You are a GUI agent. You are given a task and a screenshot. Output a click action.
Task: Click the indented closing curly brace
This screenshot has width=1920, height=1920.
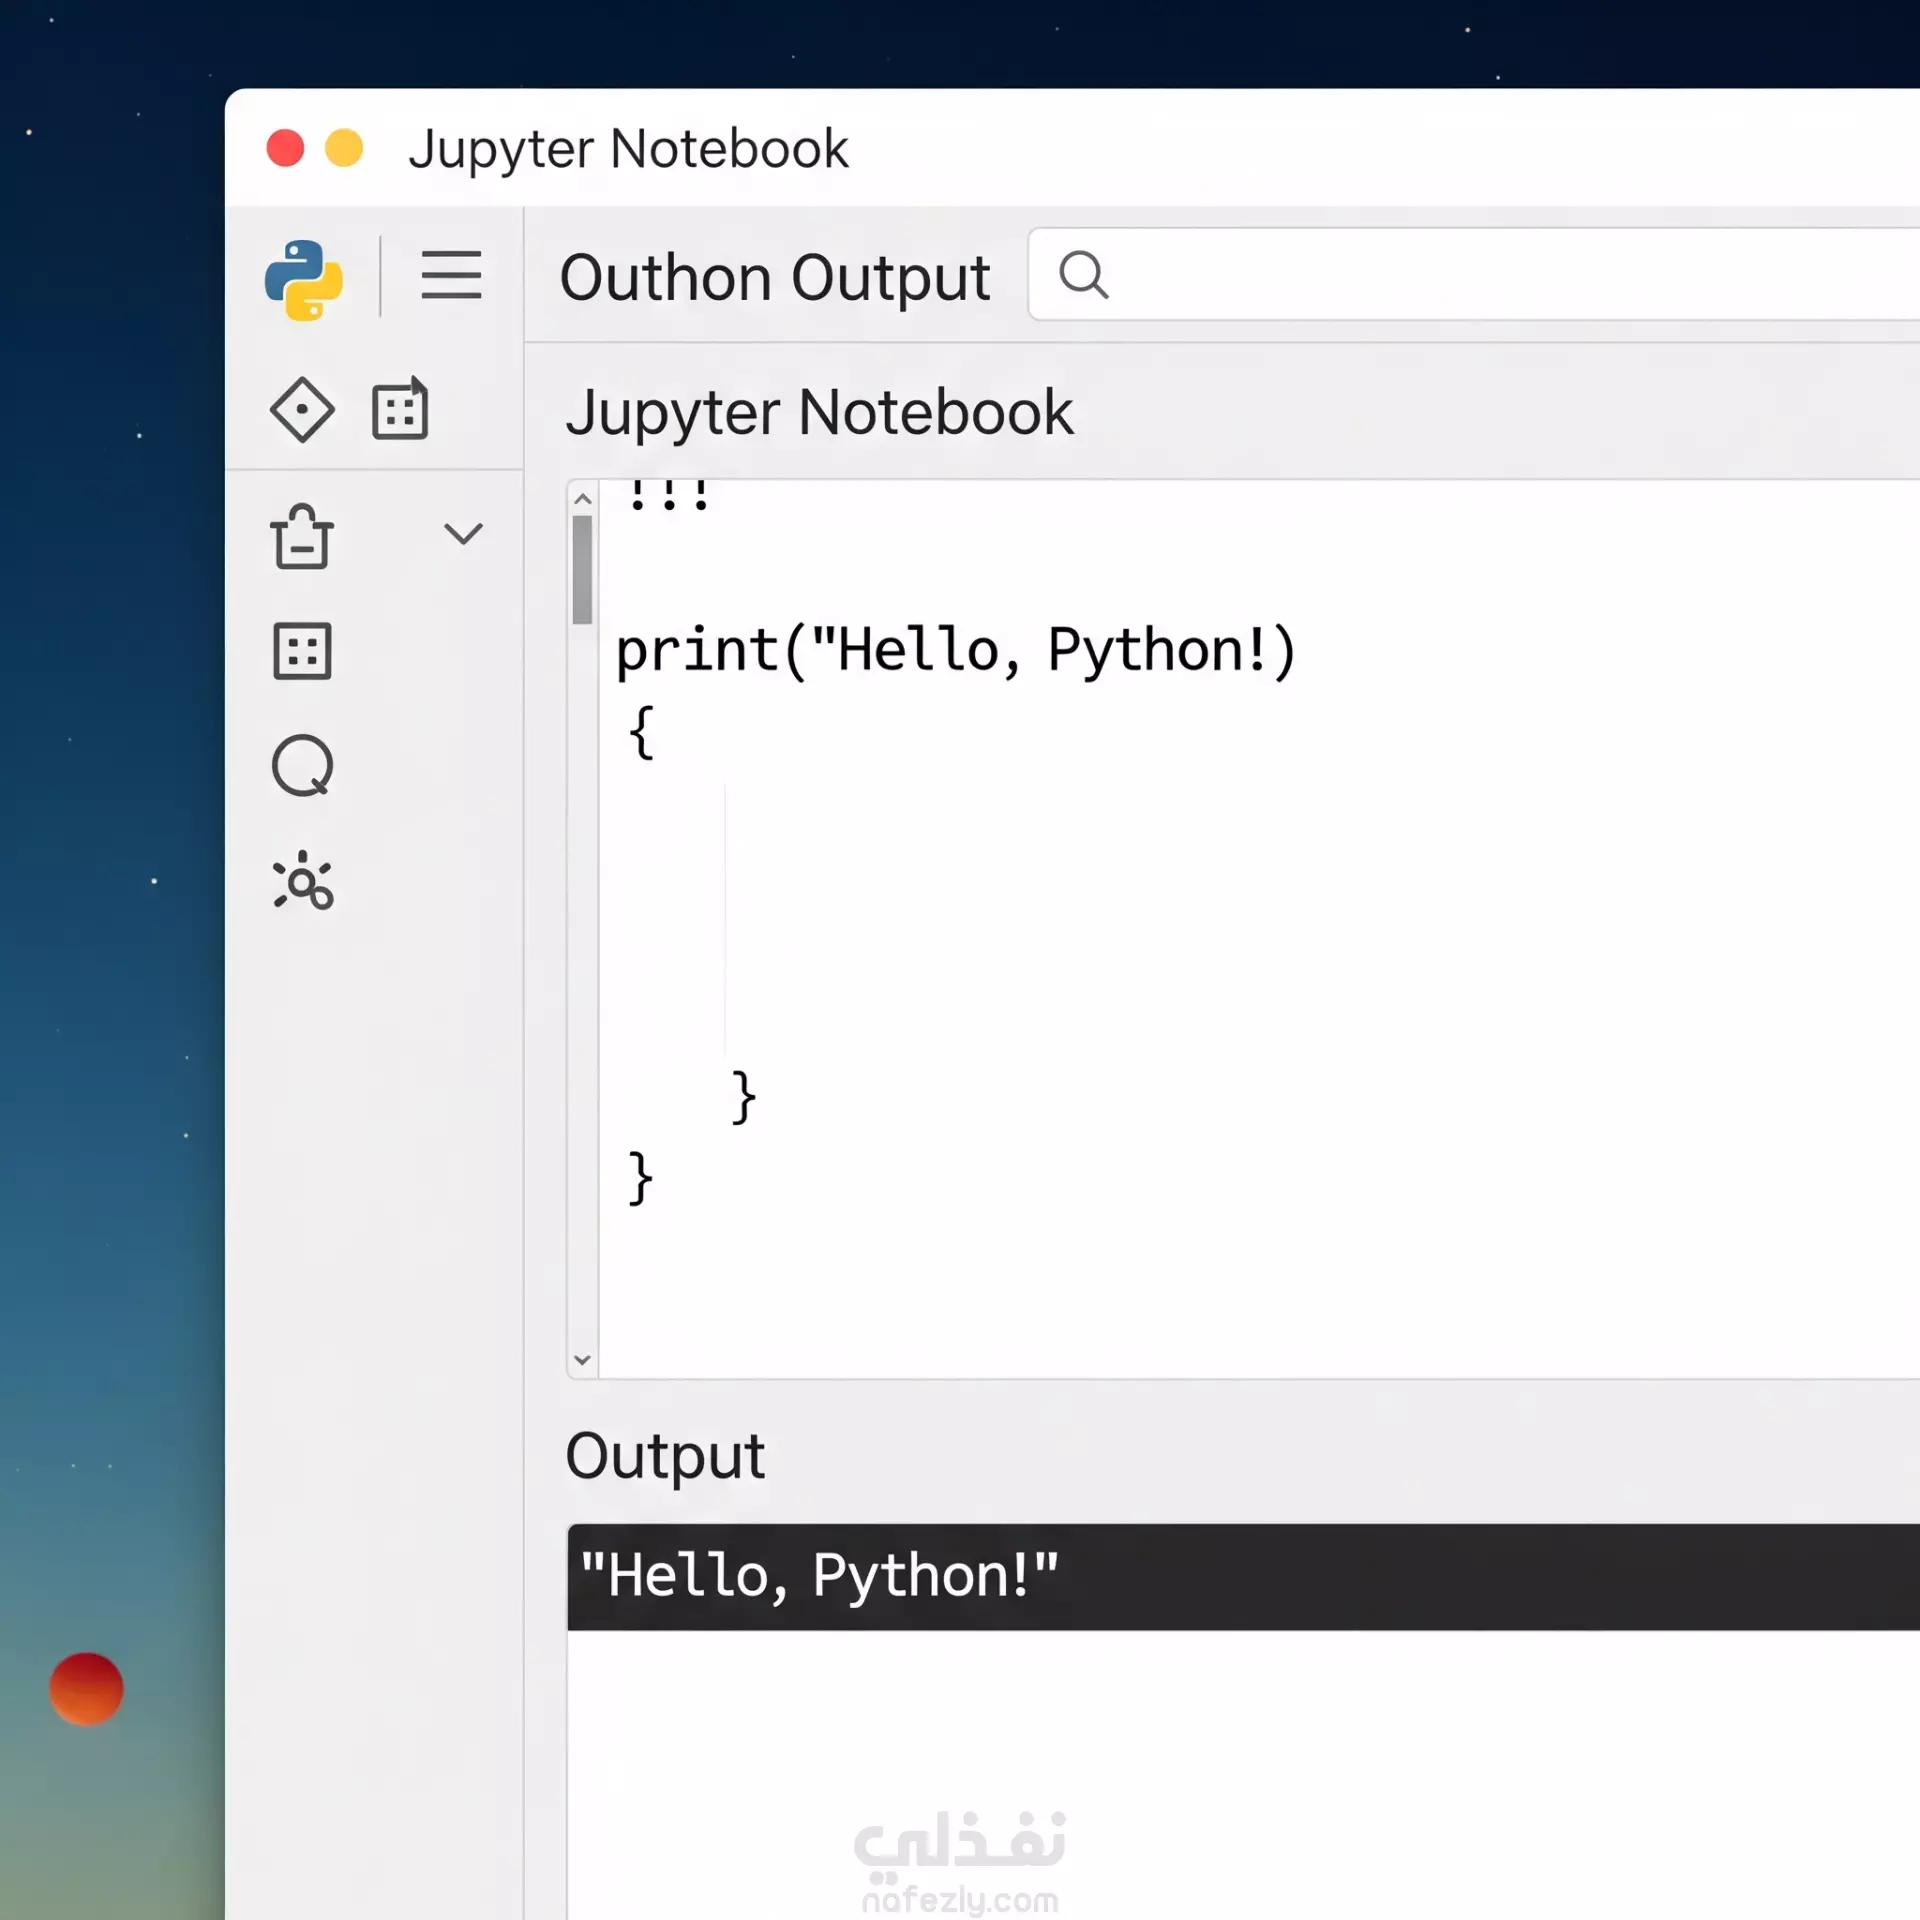tap(744, 1097)
